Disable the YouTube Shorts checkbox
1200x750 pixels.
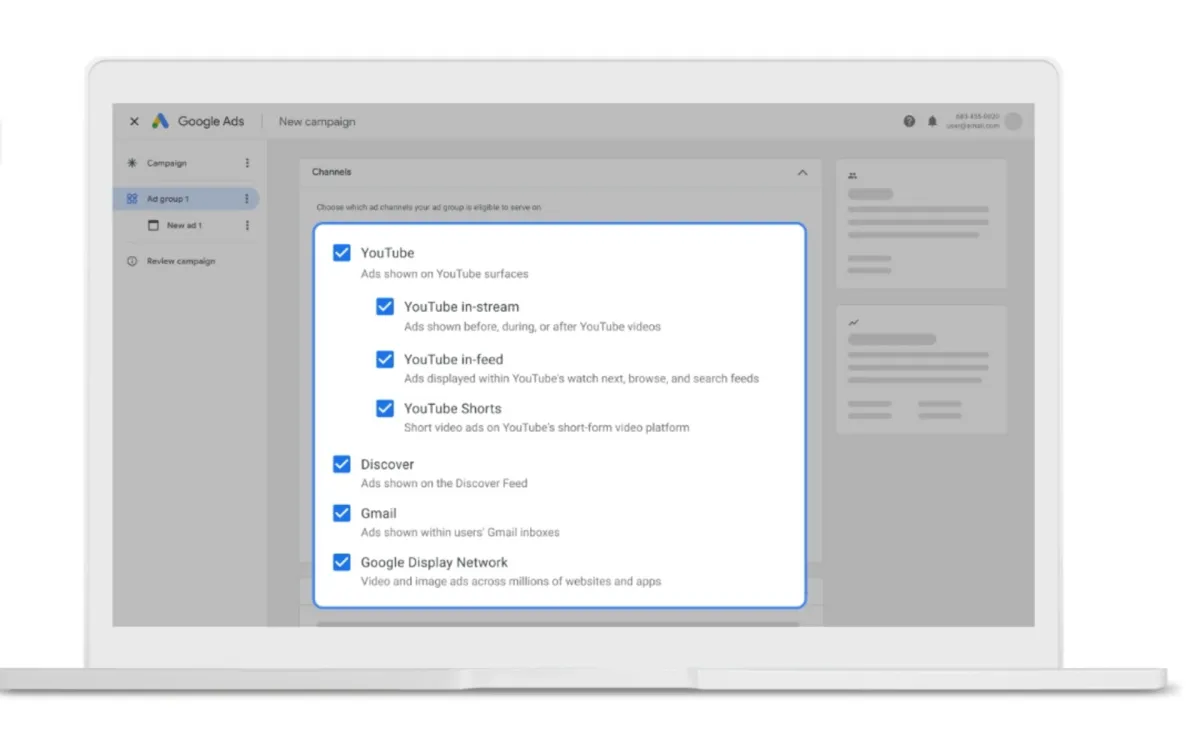[x=385, y=408]
